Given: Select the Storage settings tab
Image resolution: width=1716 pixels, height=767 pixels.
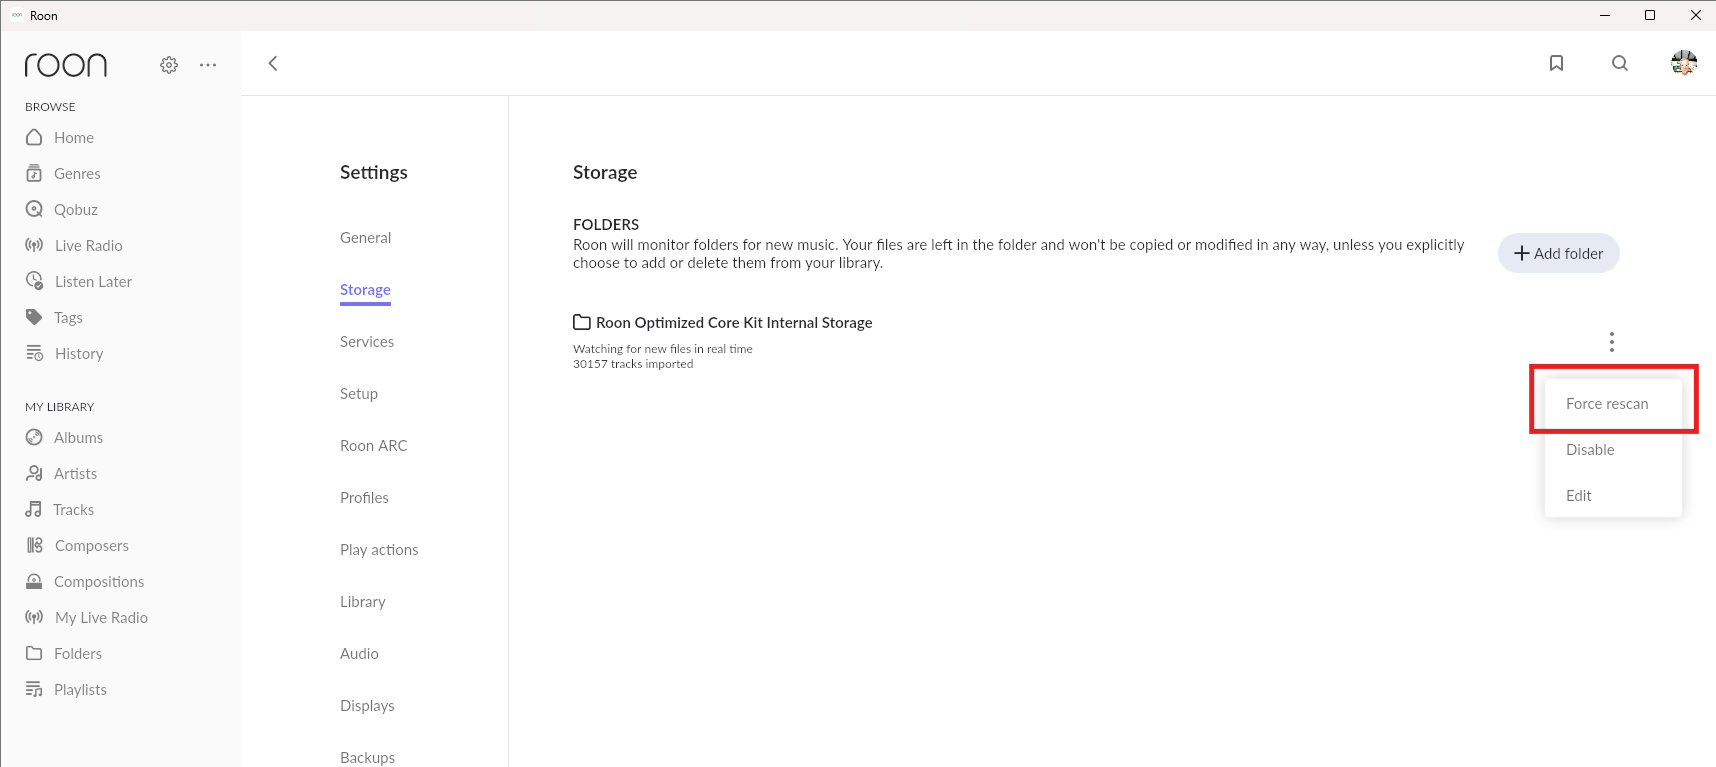Looking at the screenshot, I should click(365, 290).
